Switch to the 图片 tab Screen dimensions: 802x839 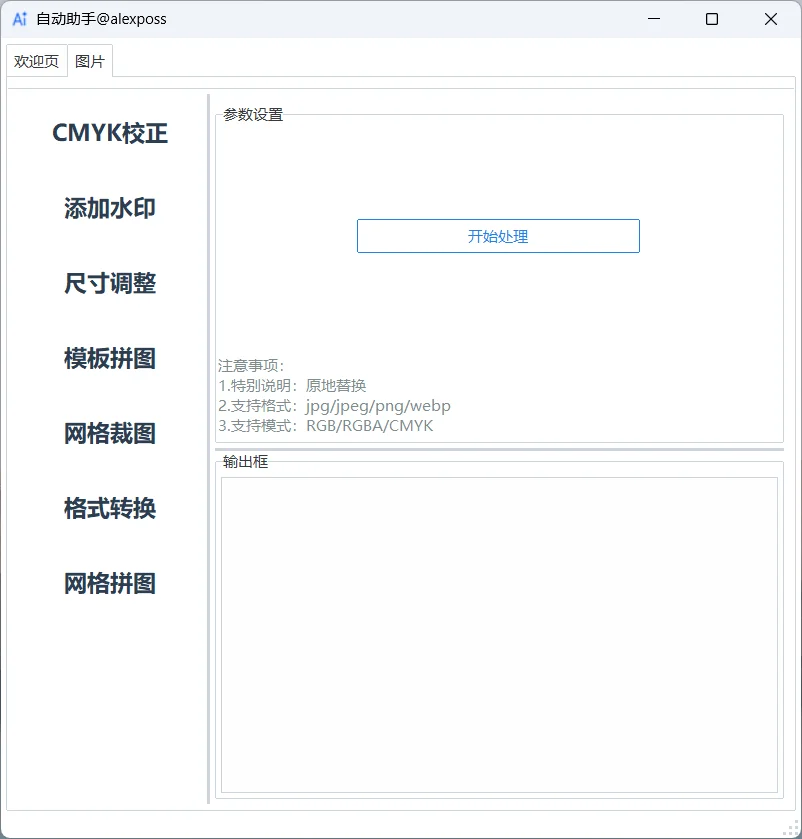[x=90, y=60]
